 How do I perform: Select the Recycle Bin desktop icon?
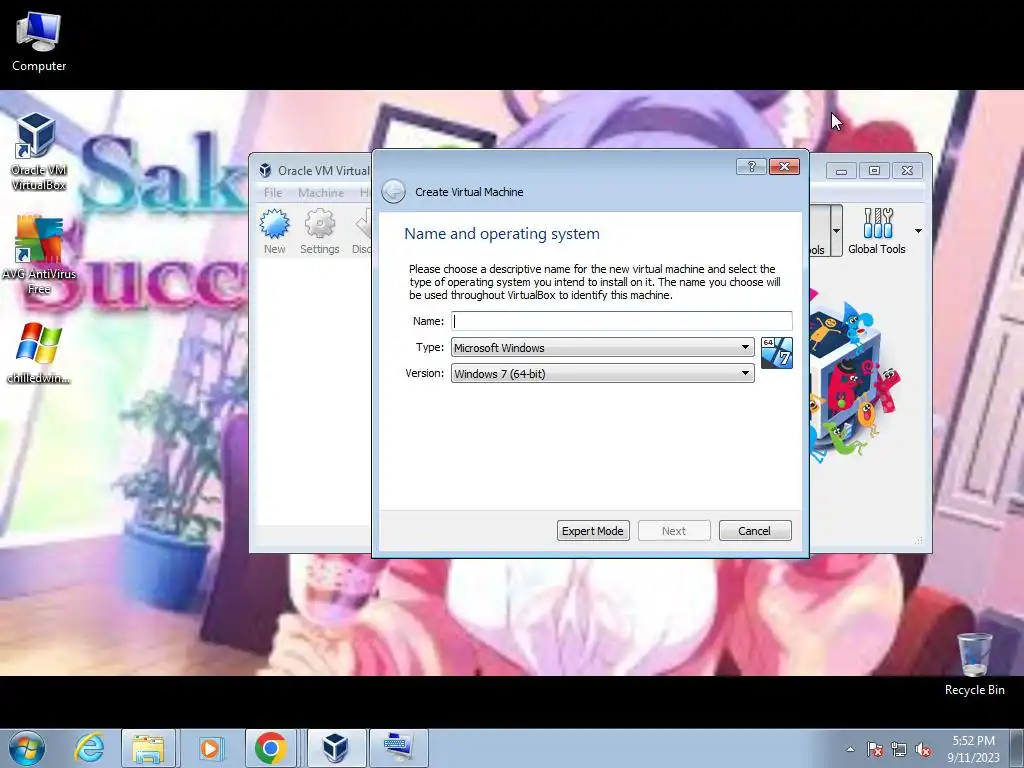(x=974, y=664)
